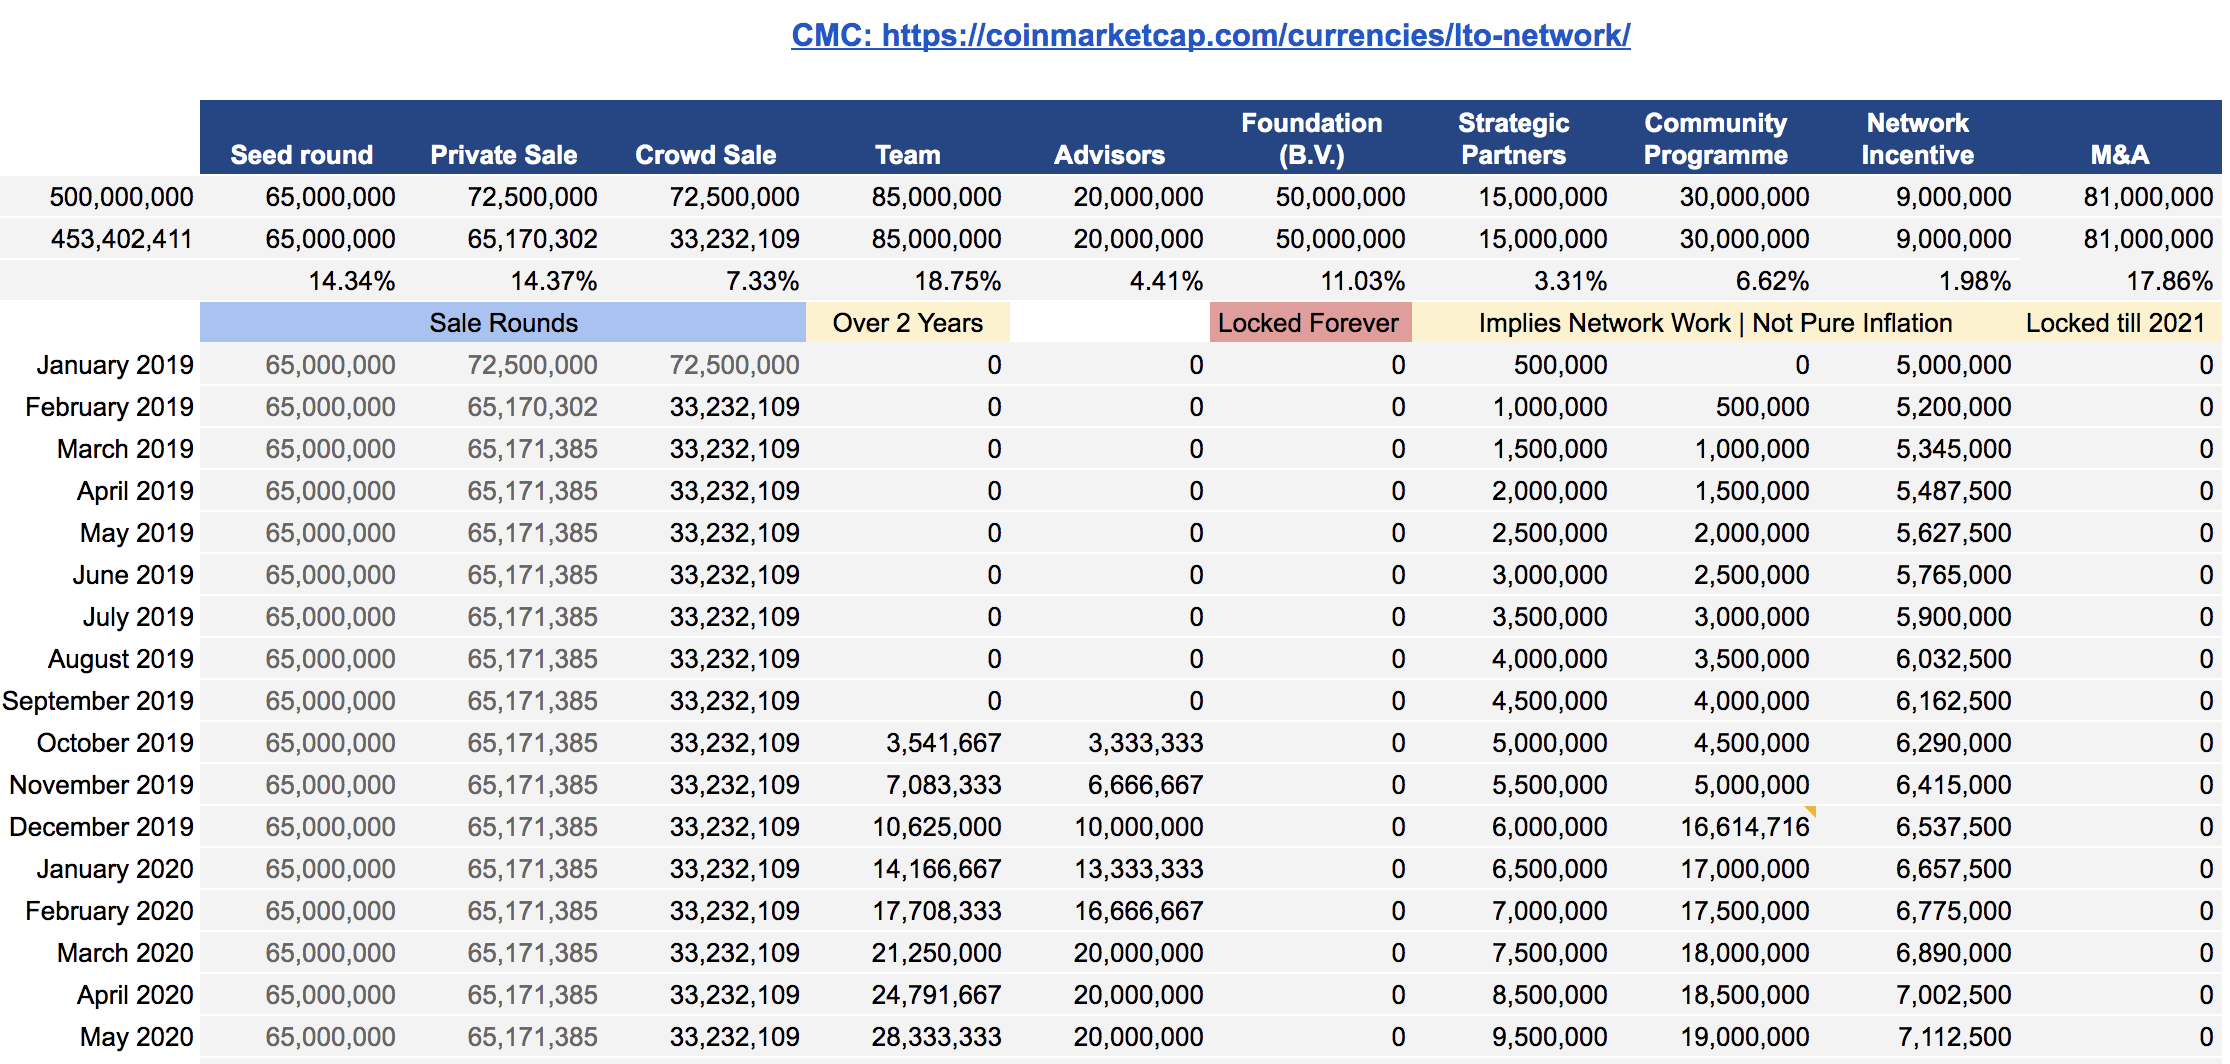2230x1064 pixels.
Task: Select the Community Programme column header
Action: (x=1716, y=139)
